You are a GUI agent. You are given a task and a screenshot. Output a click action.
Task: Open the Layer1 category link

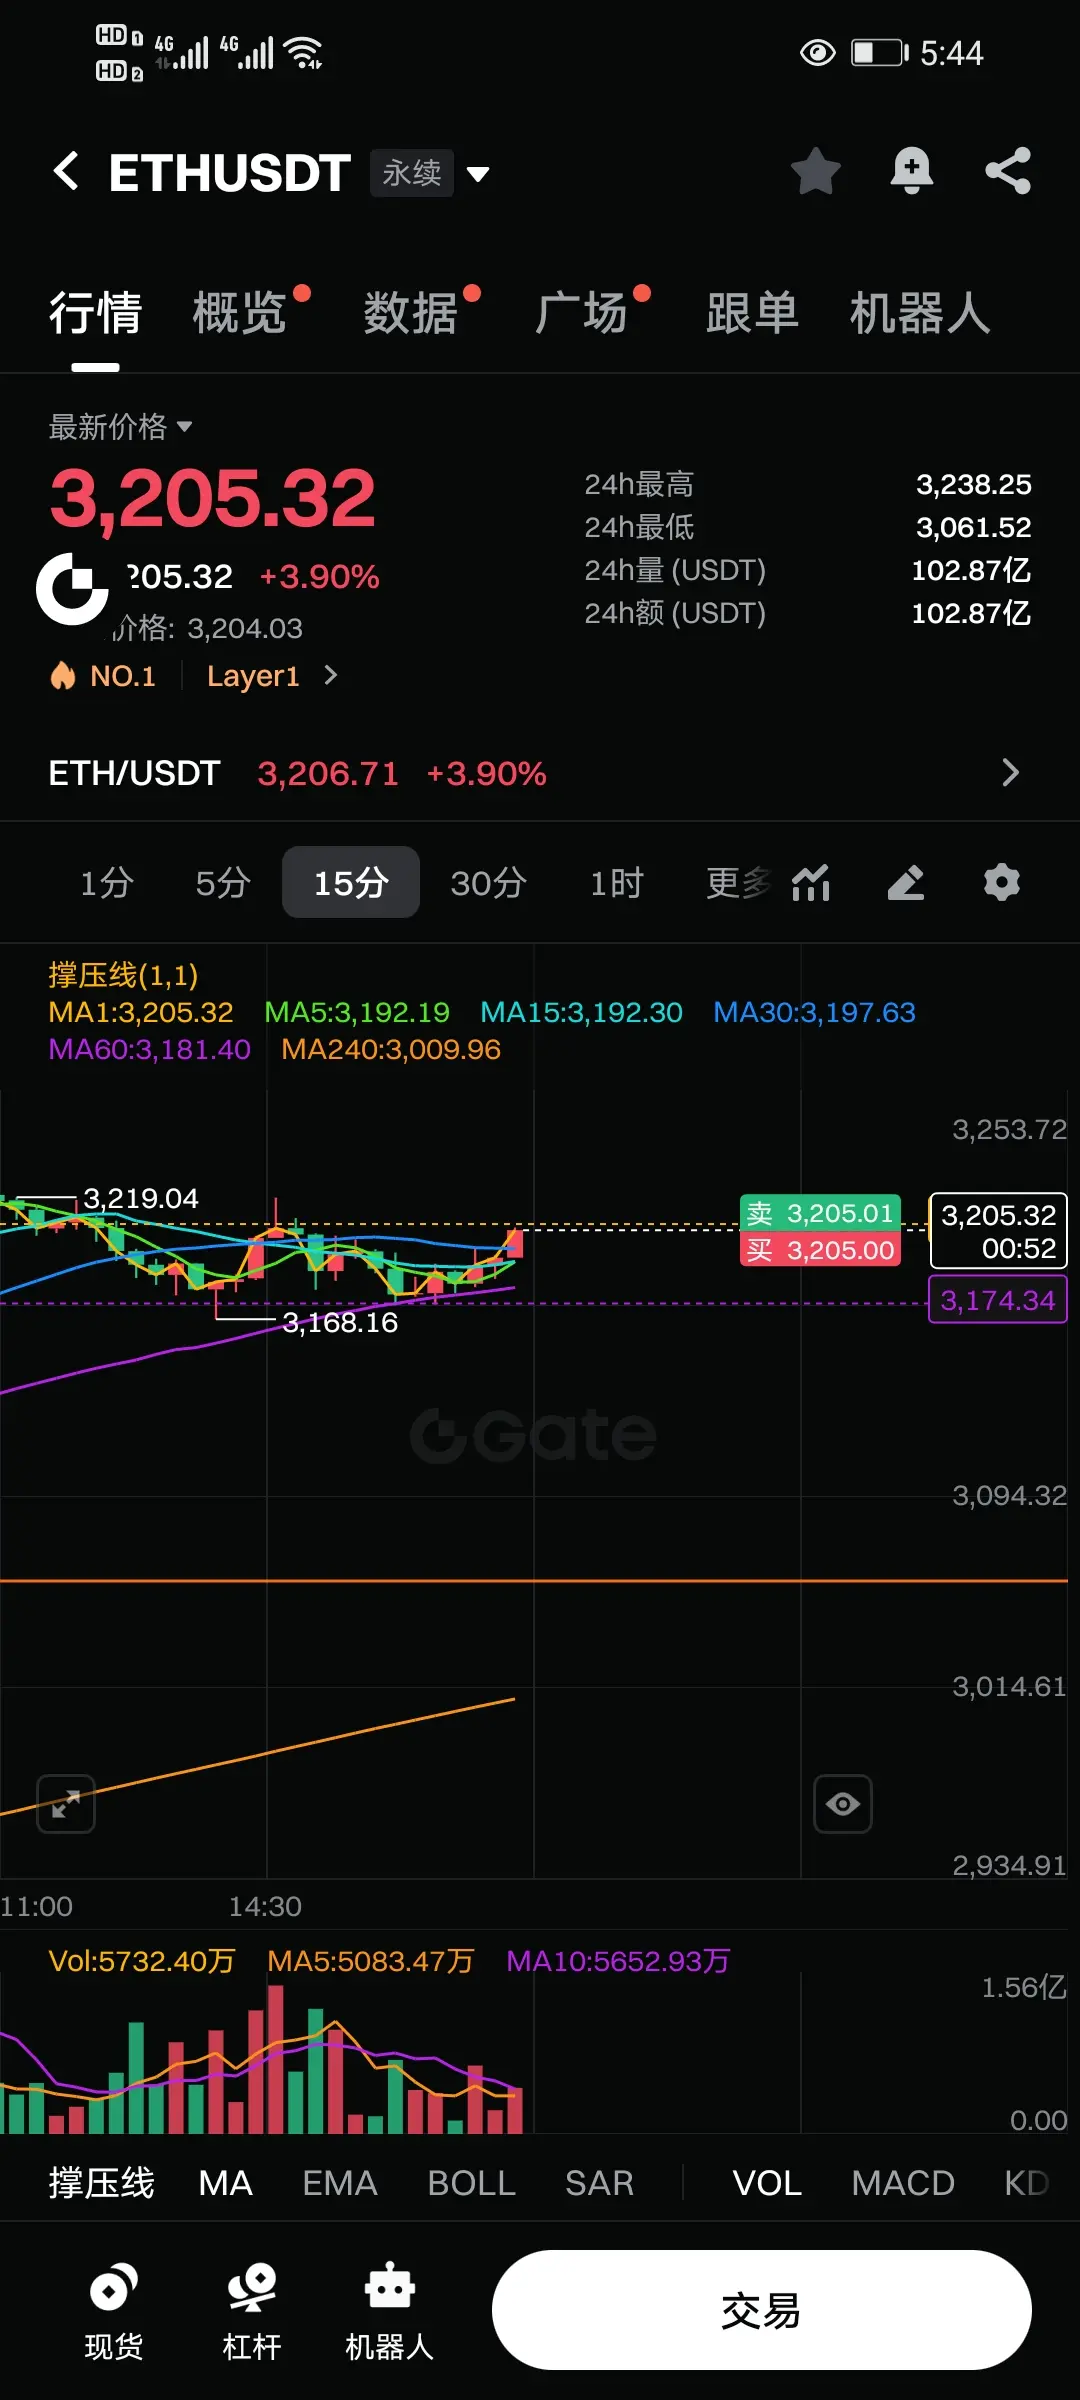point(253,676)
